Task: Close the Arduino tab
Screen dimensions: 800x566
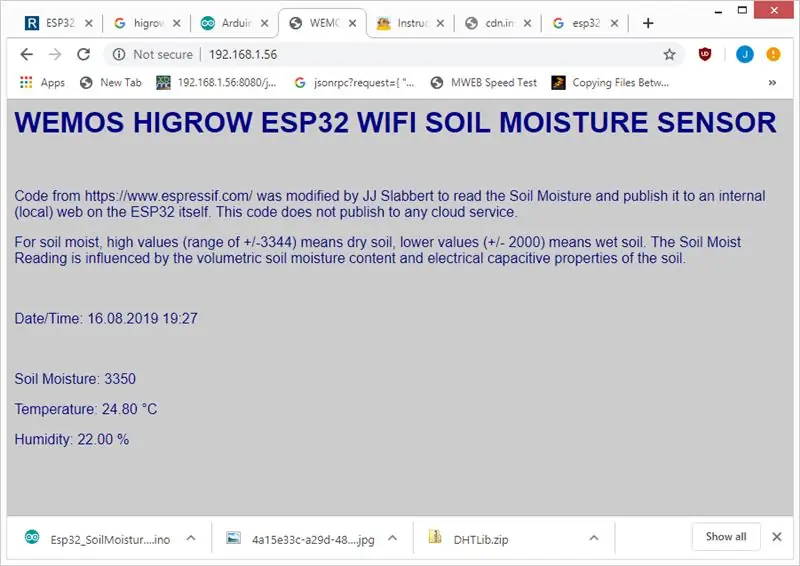Action: (x=264, y=23)
